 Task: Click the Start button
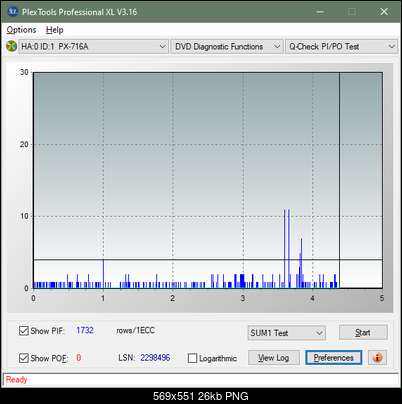(x=363, y=332)
